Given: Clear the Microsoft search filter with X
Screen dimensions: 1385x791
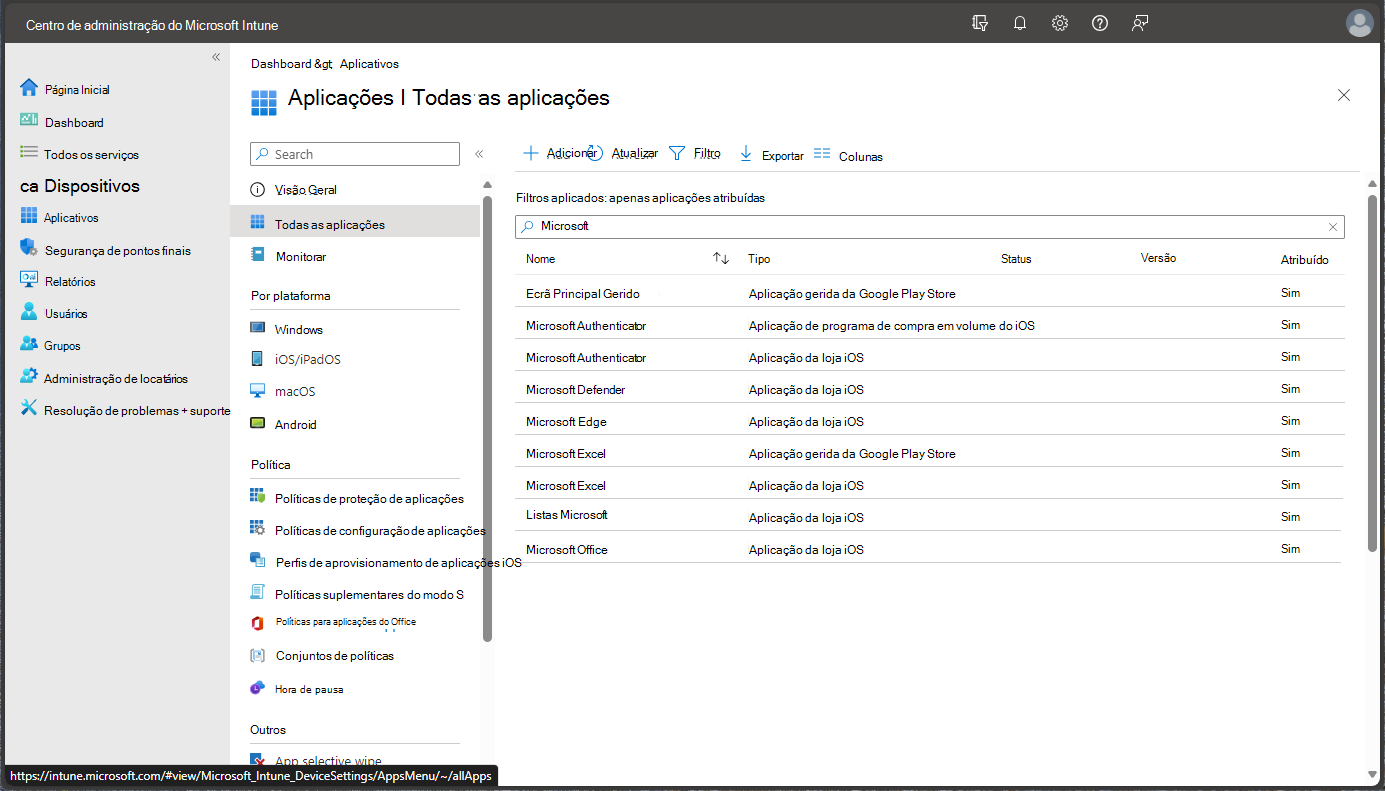Looking at the screenshot, I should click(x=1332, y=227).
